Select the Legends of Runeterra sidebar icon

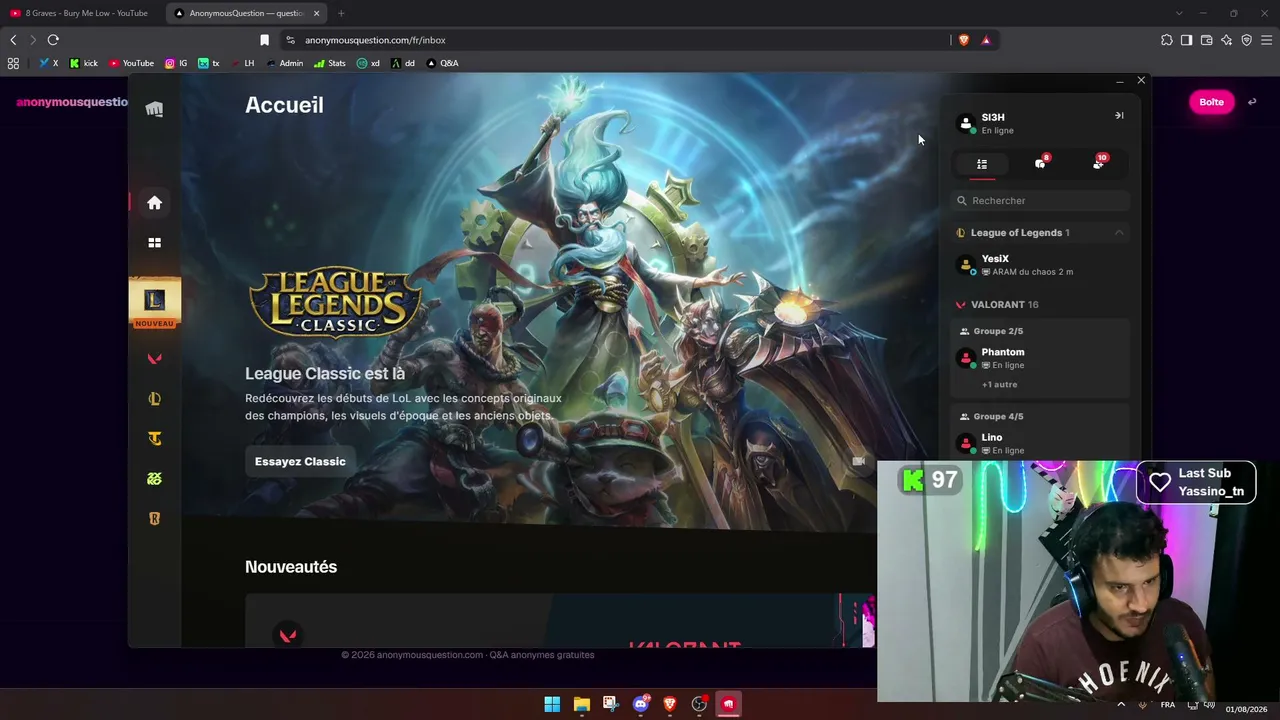pos(154,519)
